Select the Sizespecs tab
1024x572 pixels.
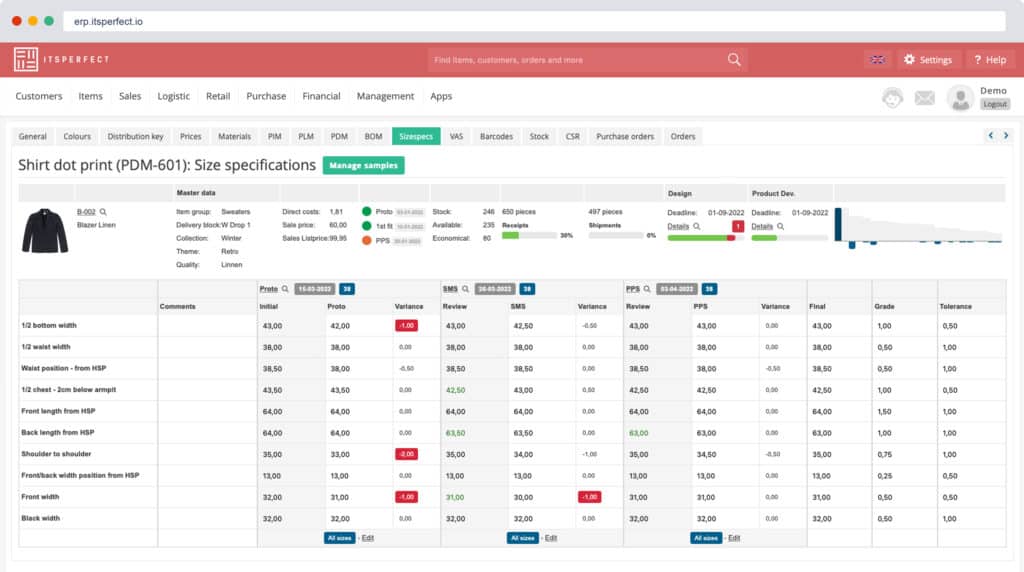click(x=416, y=136)
